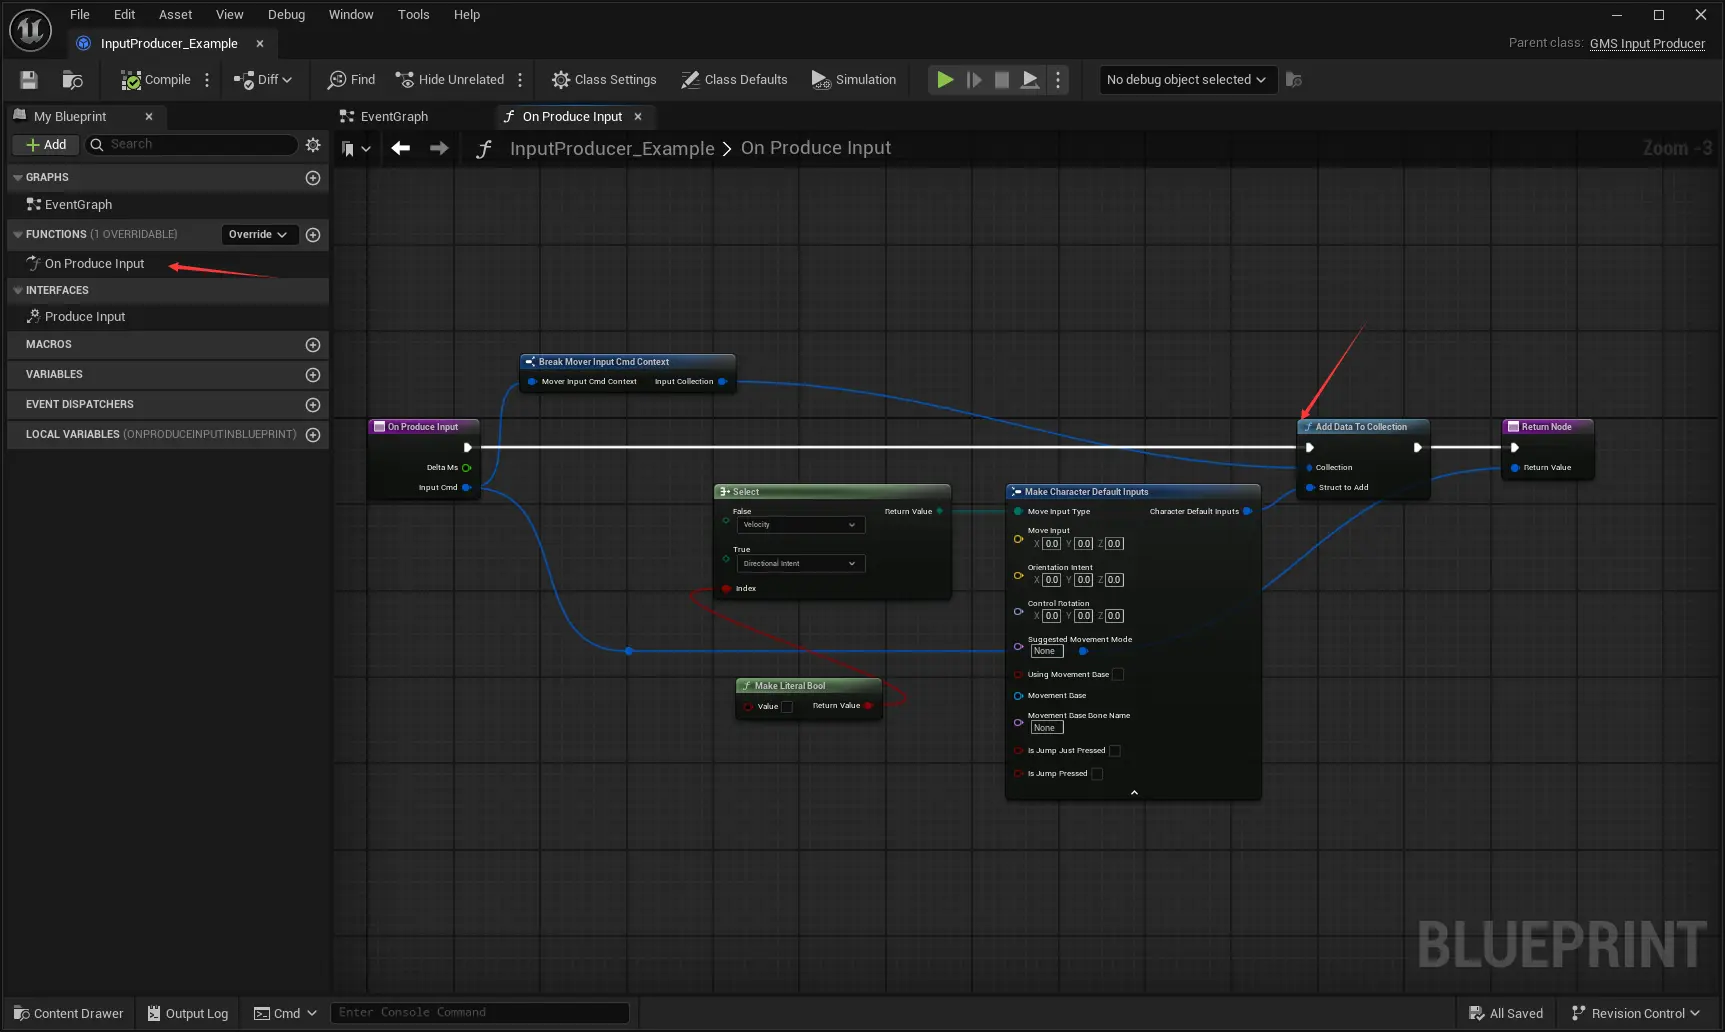Click the Stop playback button
This screenshot has width=1725, height=1032.
tap(1002, 80)
